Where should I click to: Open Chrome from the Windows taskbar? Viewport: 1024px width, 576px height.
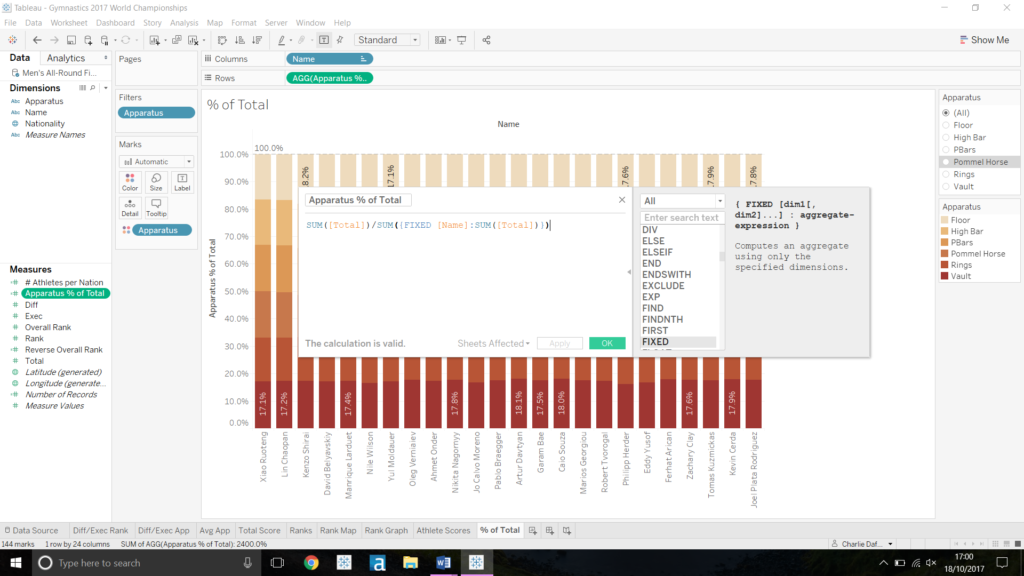(x=311, y=563)
